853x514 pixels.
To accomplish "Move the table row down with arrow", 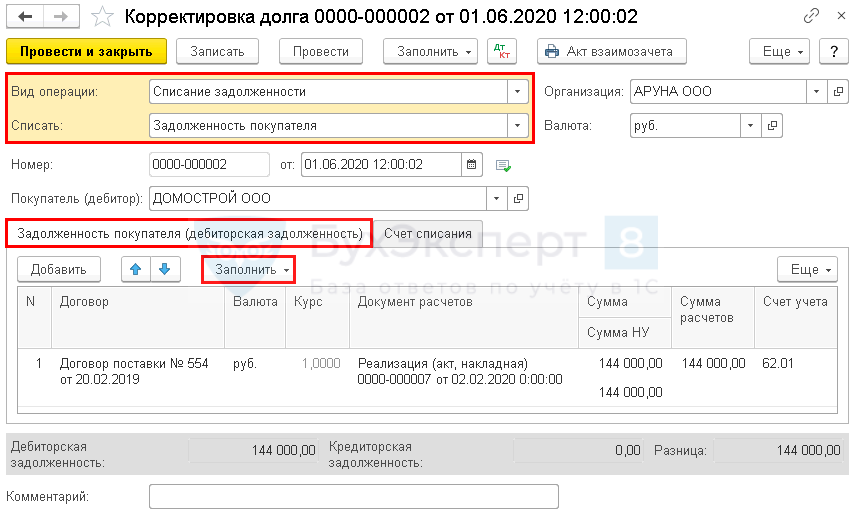I will pyautogui.click(x=165, y=269).
